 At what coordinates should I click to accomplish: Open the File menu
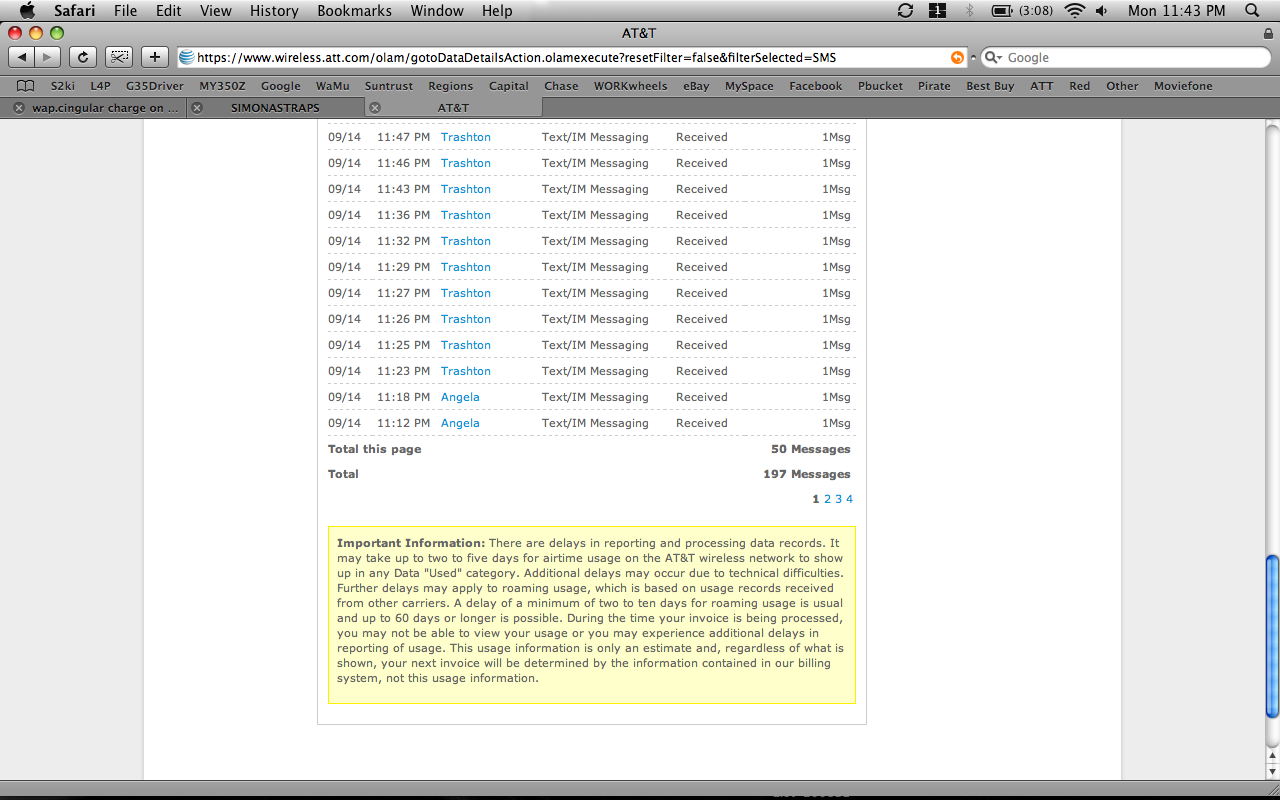pos(125,11)
